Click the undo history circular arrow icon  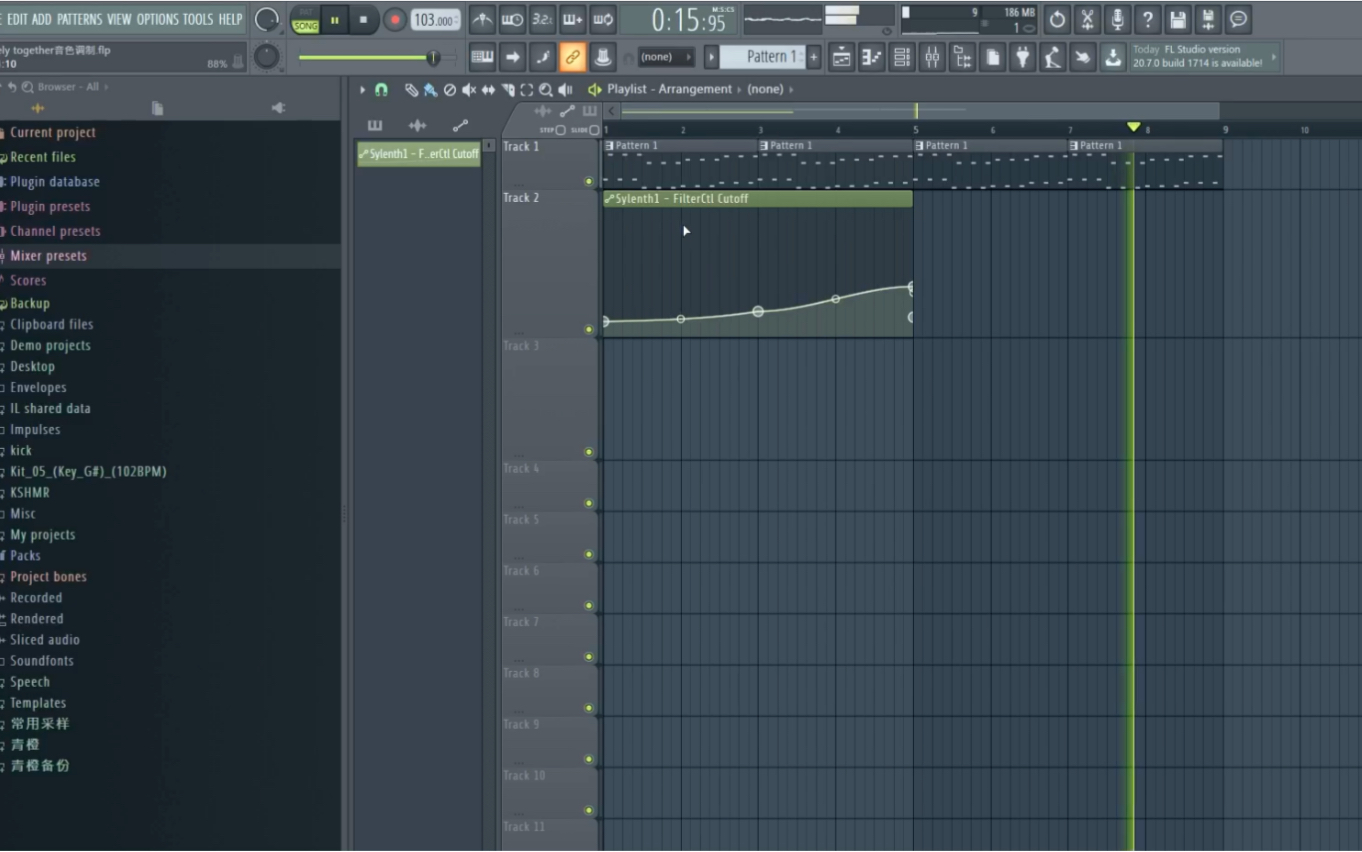(1057, 19)
